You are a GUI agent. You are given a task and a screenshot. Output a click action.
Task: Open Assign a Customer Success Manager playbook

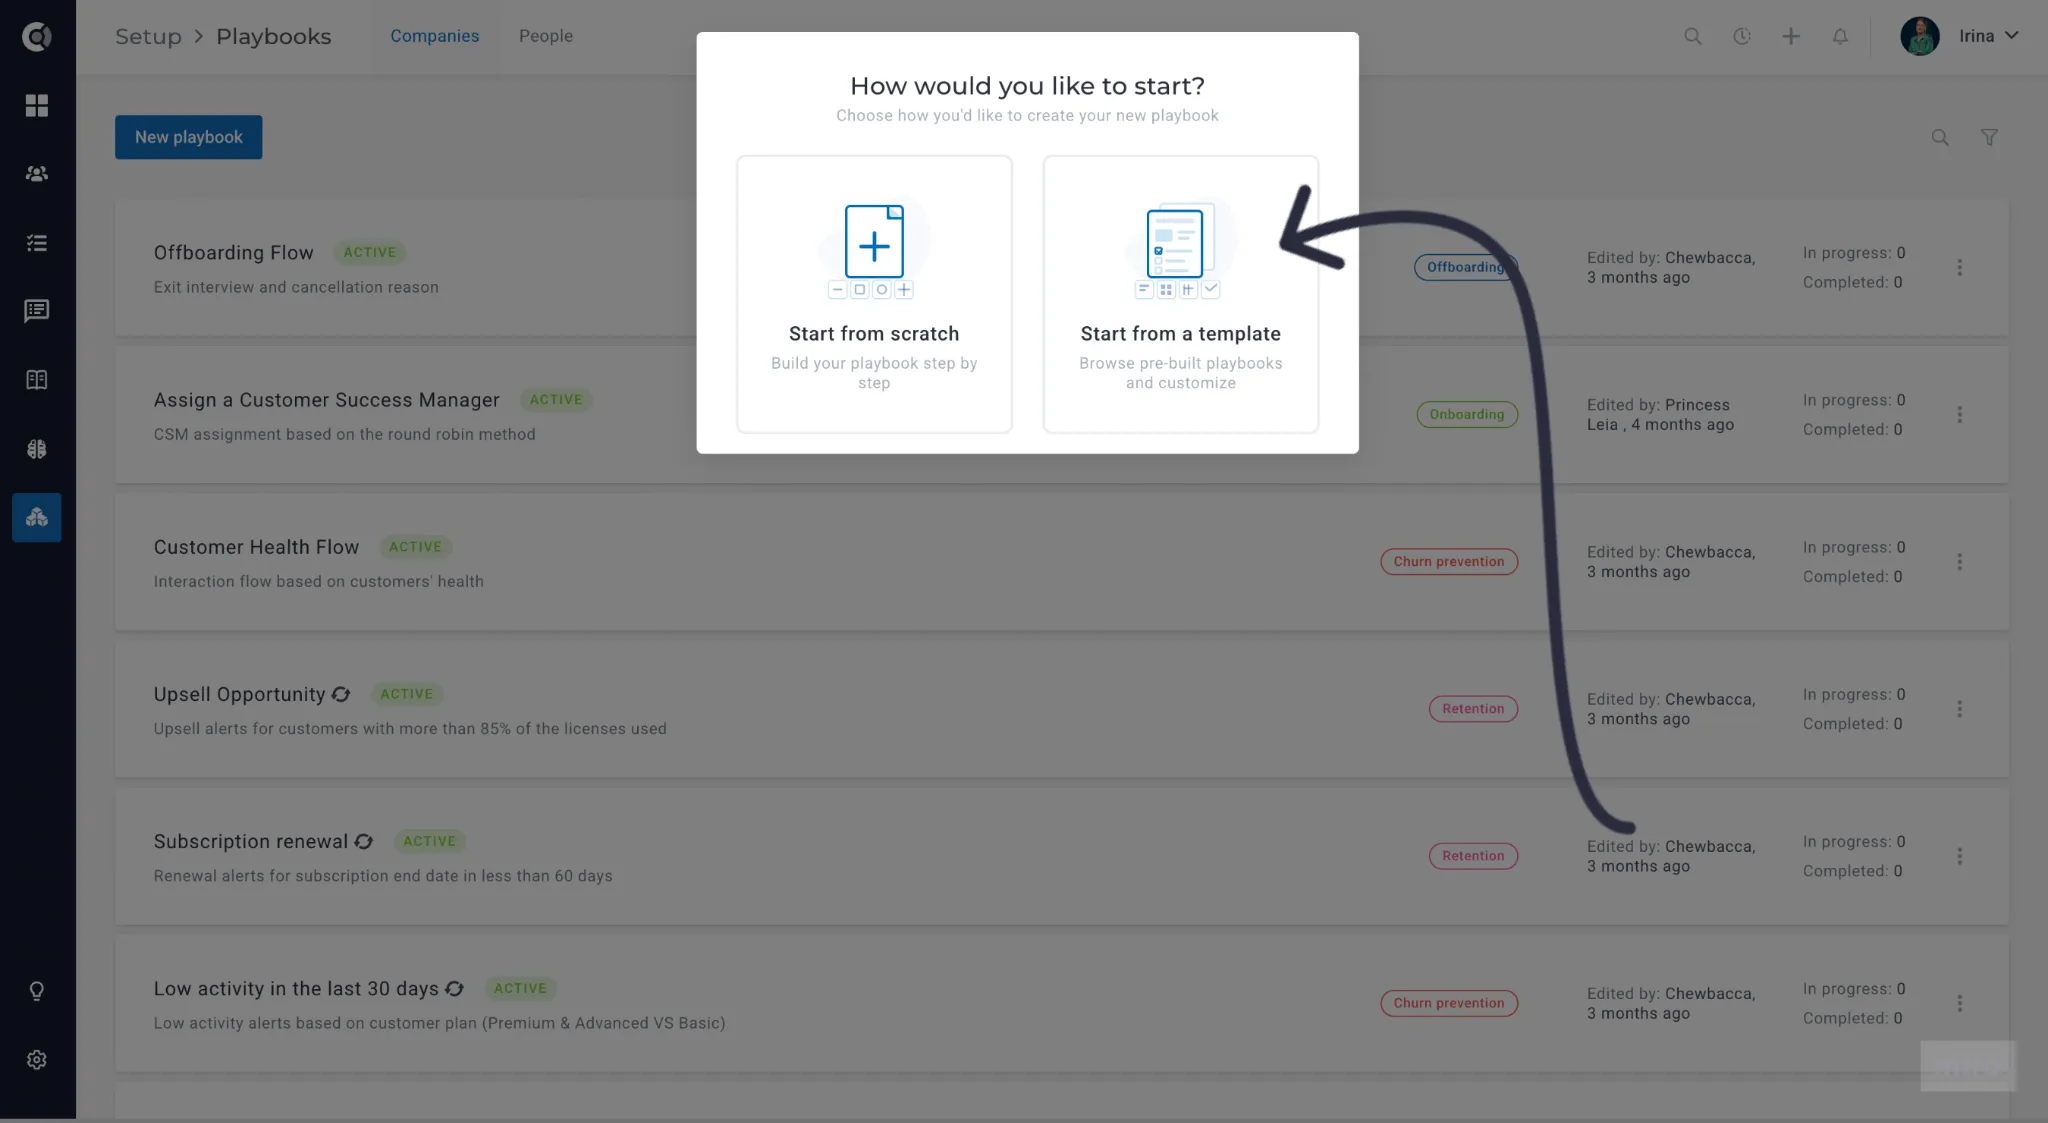point(326,400)
